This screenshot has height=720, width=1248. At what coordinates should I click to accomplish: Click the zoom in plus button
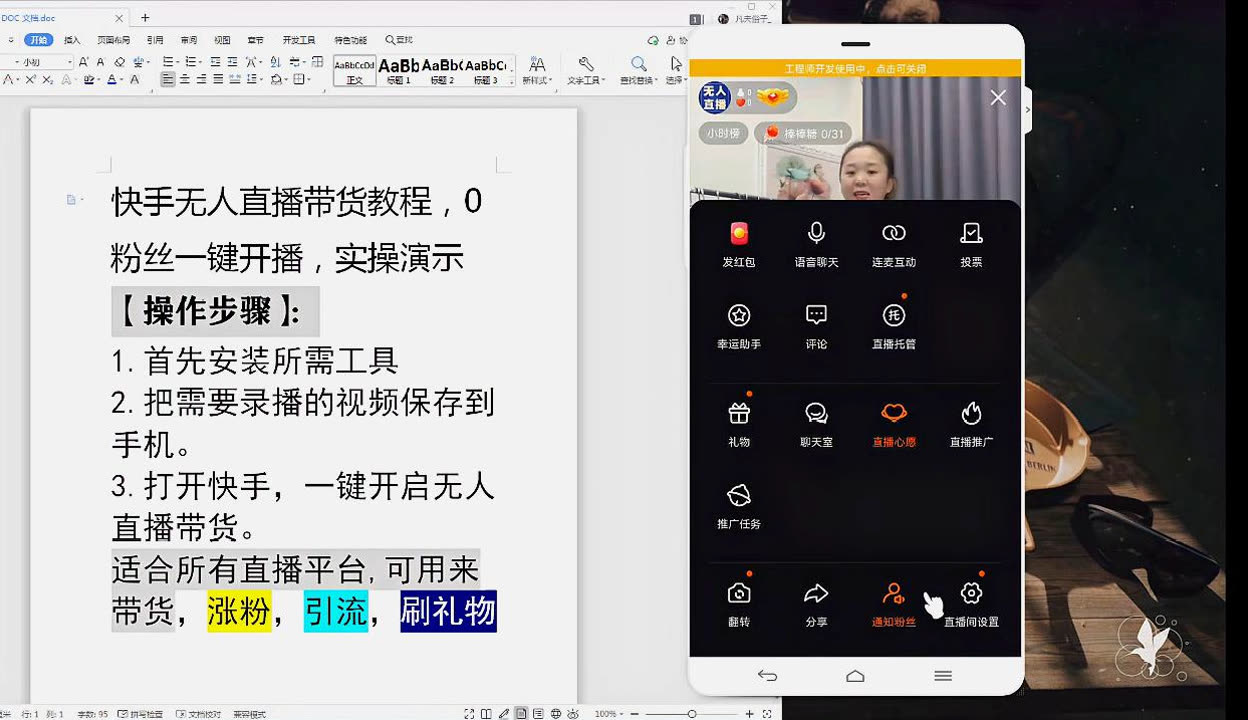point(749,714)
